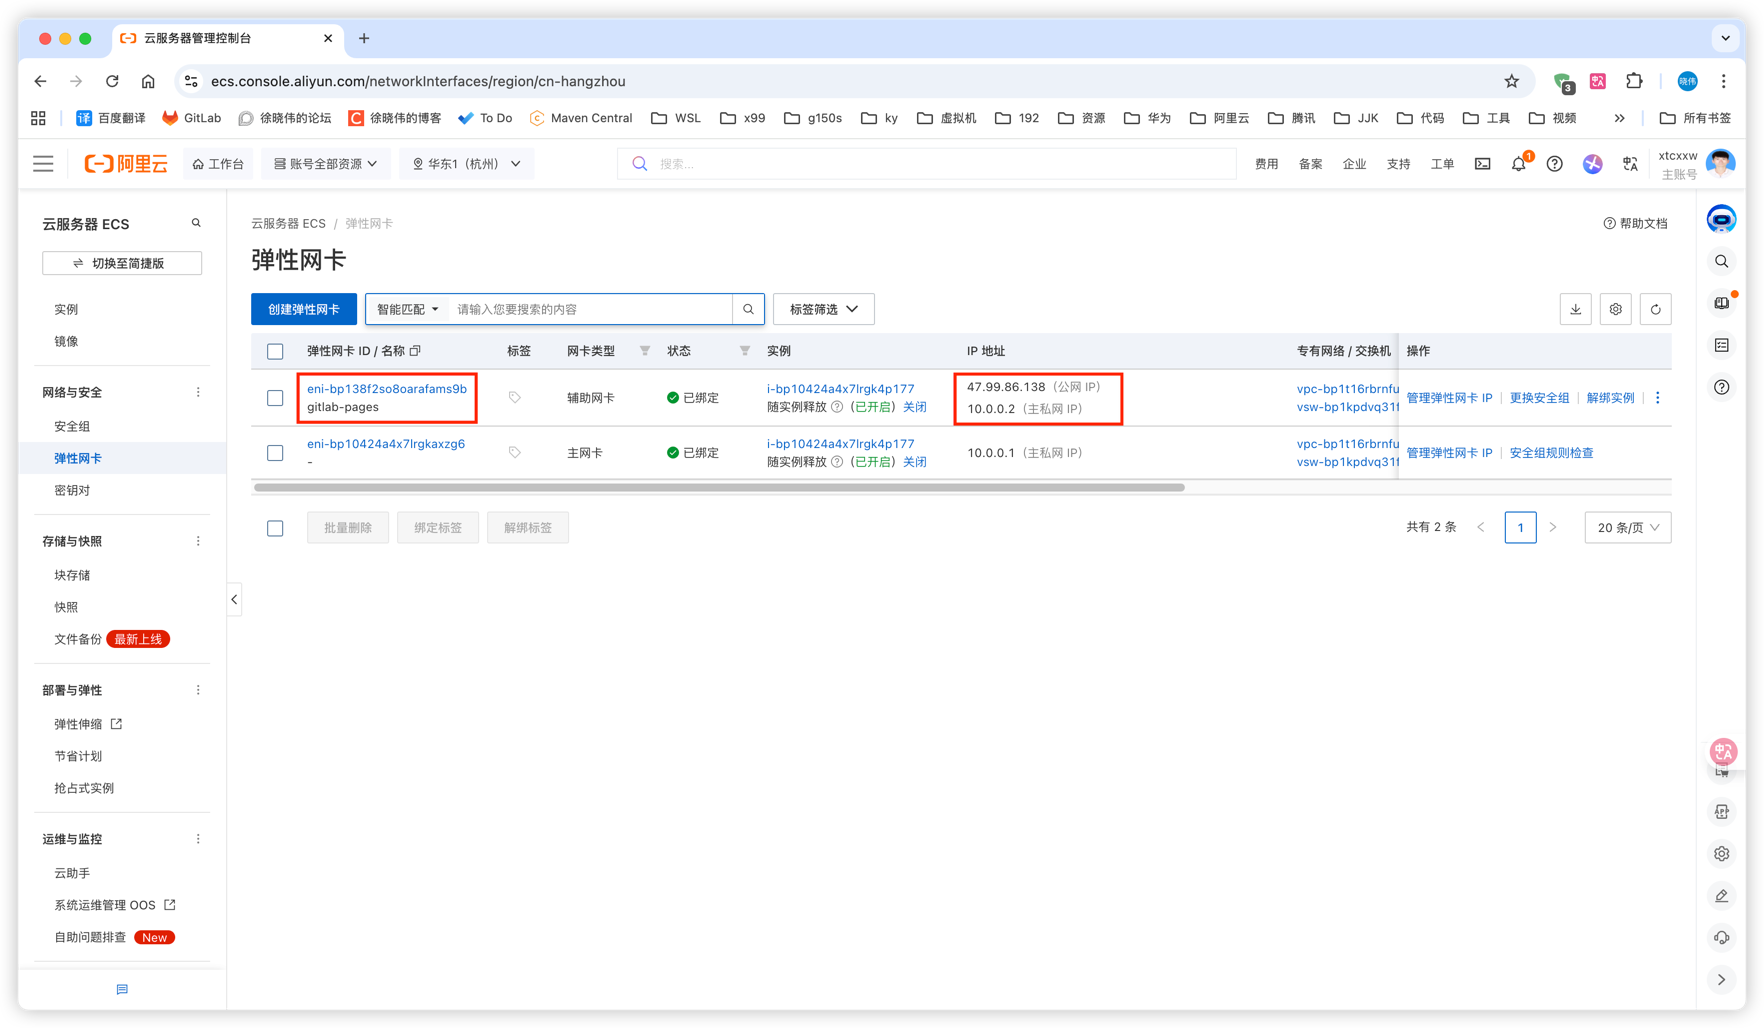This screenshot has height=1028, width=1764.
Task: Refresh the network interface list
Action: coord(1655,309)
